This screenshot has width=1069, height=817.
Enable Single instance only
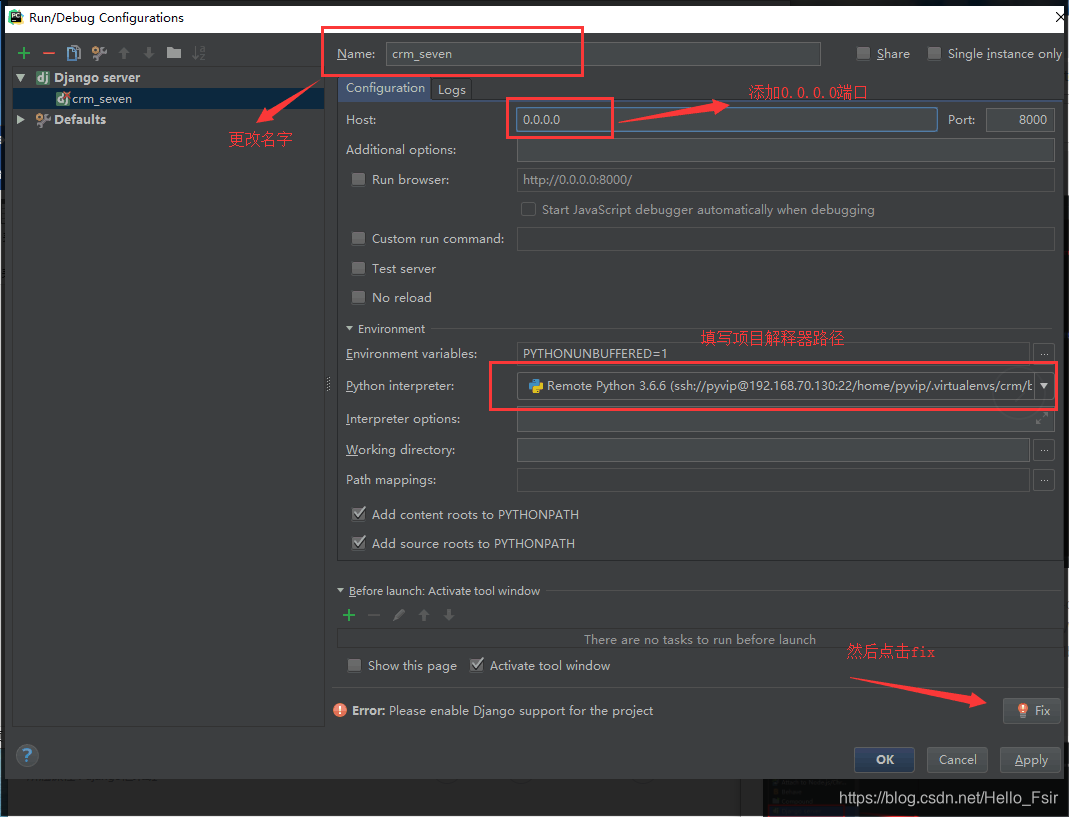pos(935,53)
